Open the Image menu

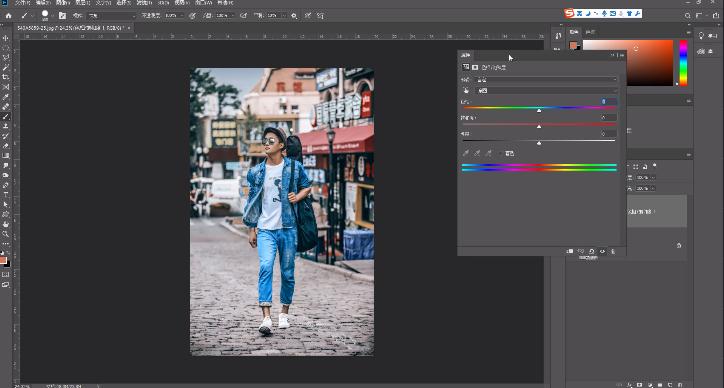coord(63,3)
